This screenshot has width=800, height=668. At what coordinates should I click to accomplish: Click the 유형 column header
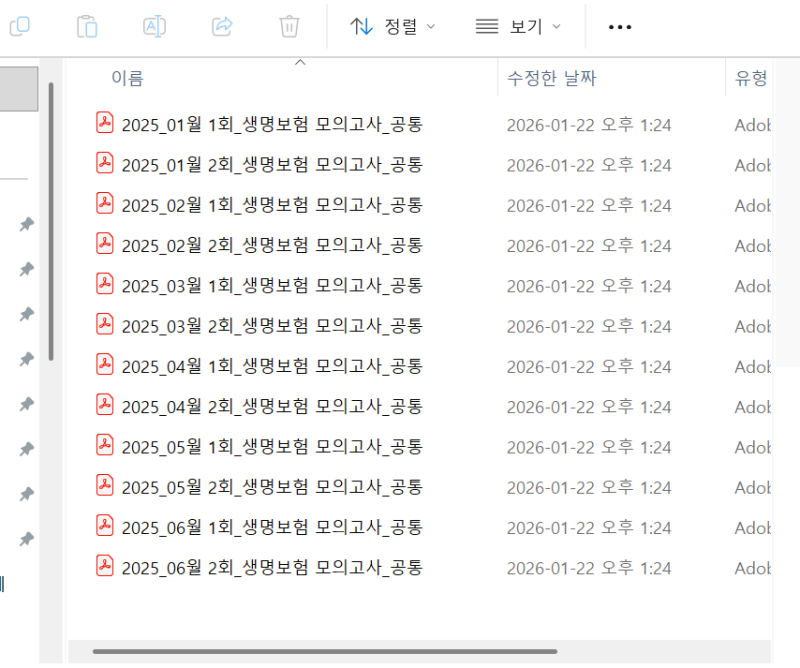tap(751, 79)
